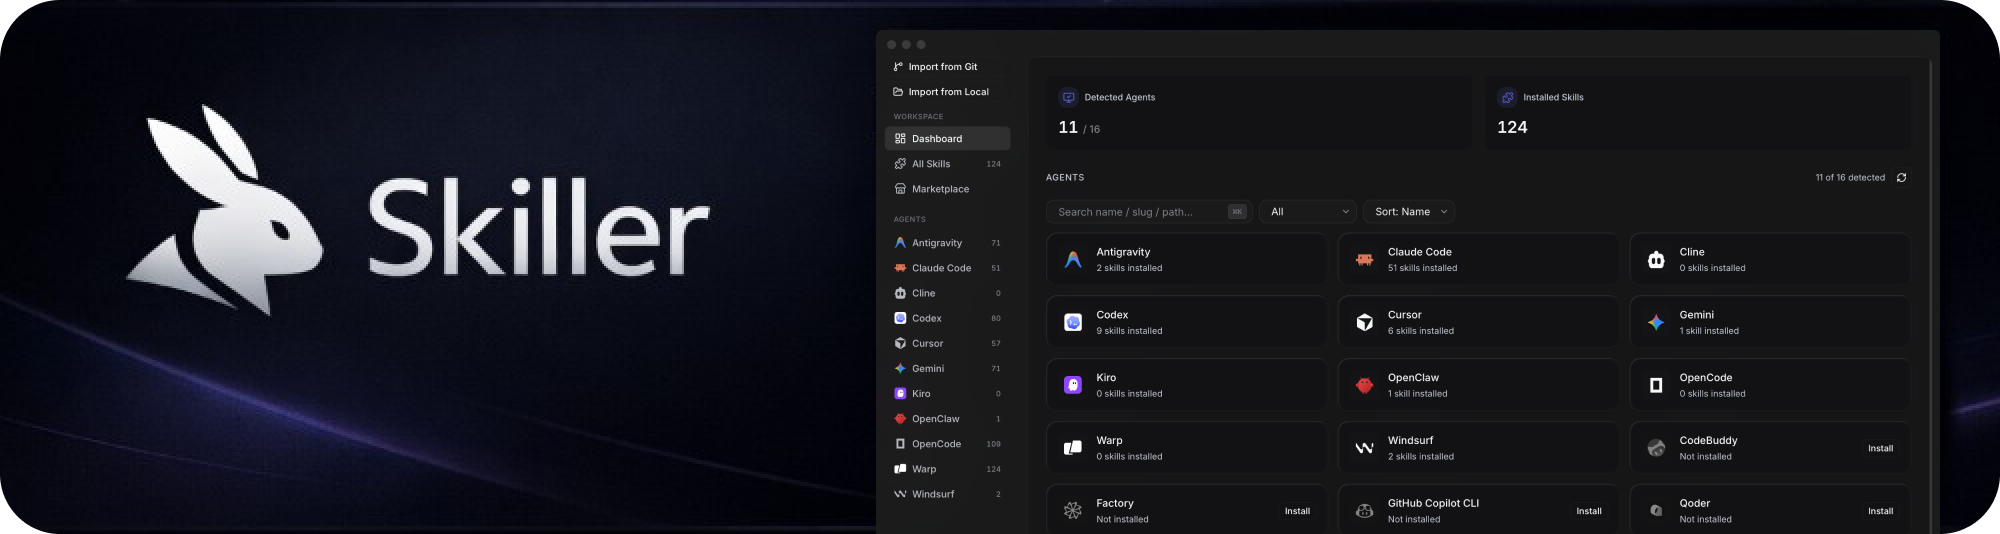2000x534 pixels.
Task: Click the Claude Code card icon
Action: [1364, 260]
